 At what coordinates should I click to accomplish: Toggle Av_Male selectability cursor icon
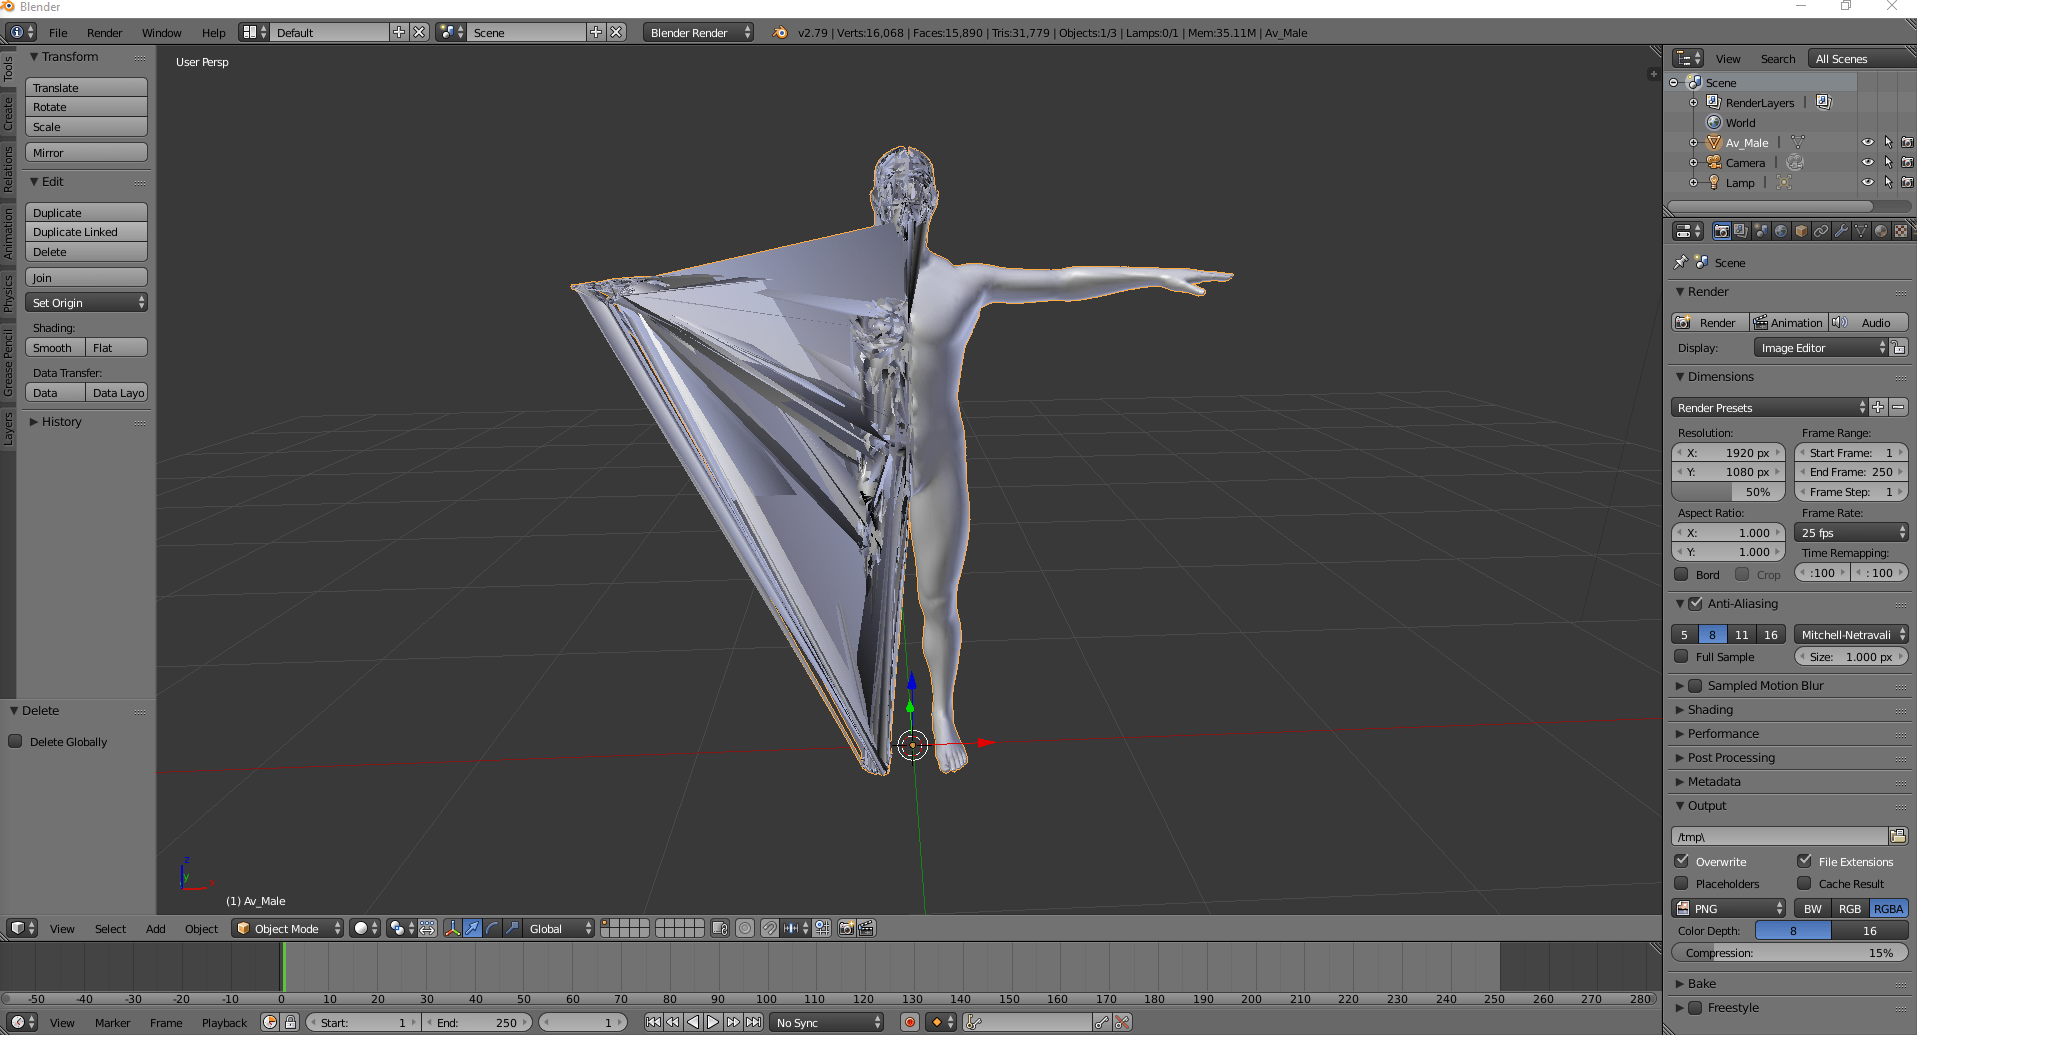pyautogui.click(x=1888, y=142)
